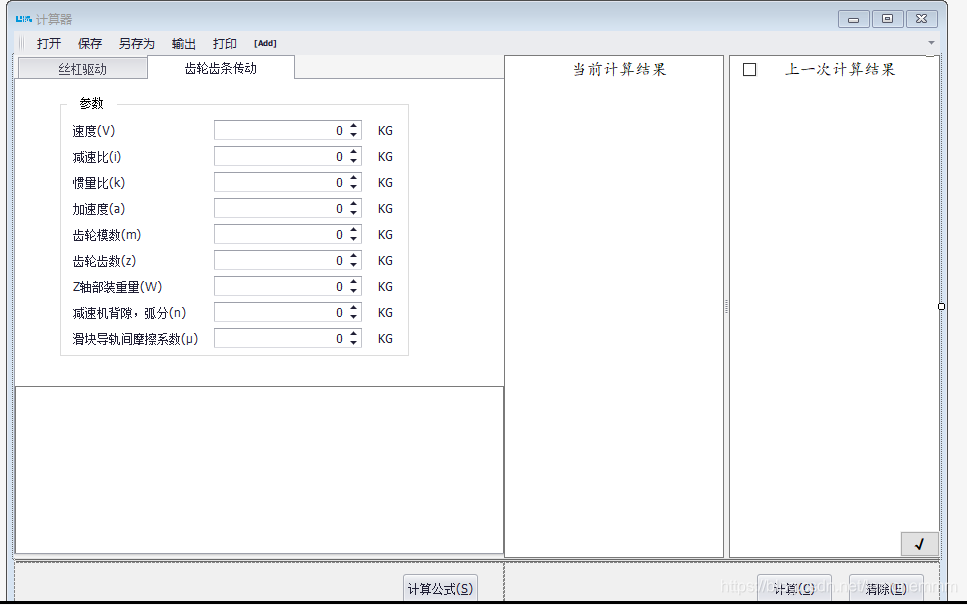Click the 保存 toolbar item

(89, 43)
